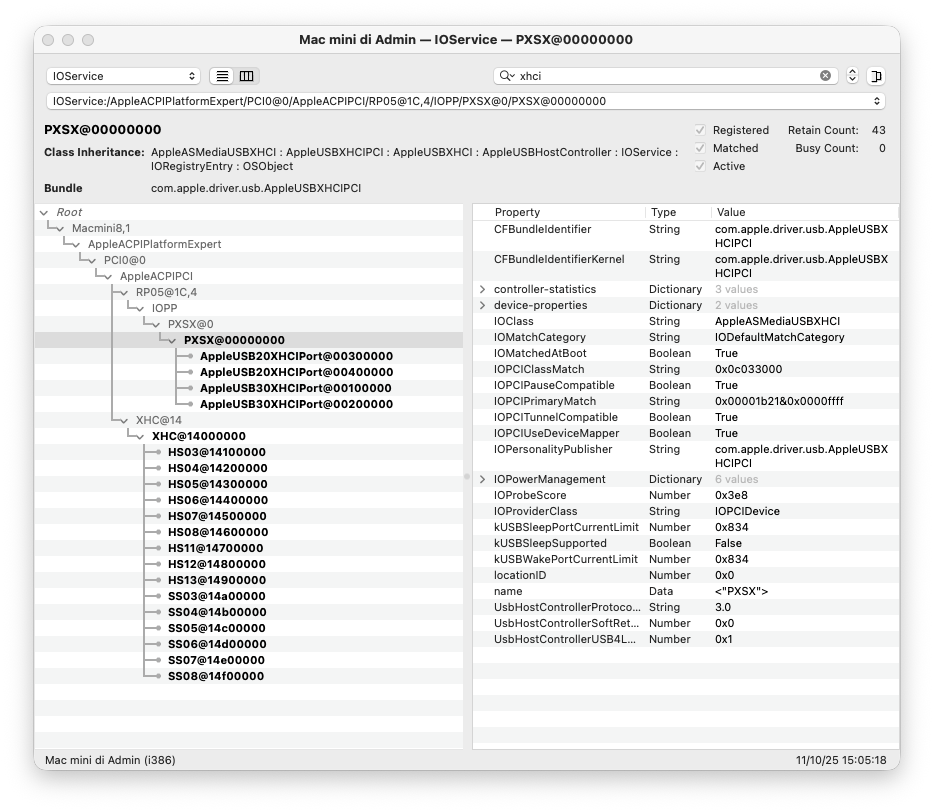Collapse the XHC@14000000 tree node
This screenshot has height=812, width=934.
pyautogui.click(x=140, y=436)
